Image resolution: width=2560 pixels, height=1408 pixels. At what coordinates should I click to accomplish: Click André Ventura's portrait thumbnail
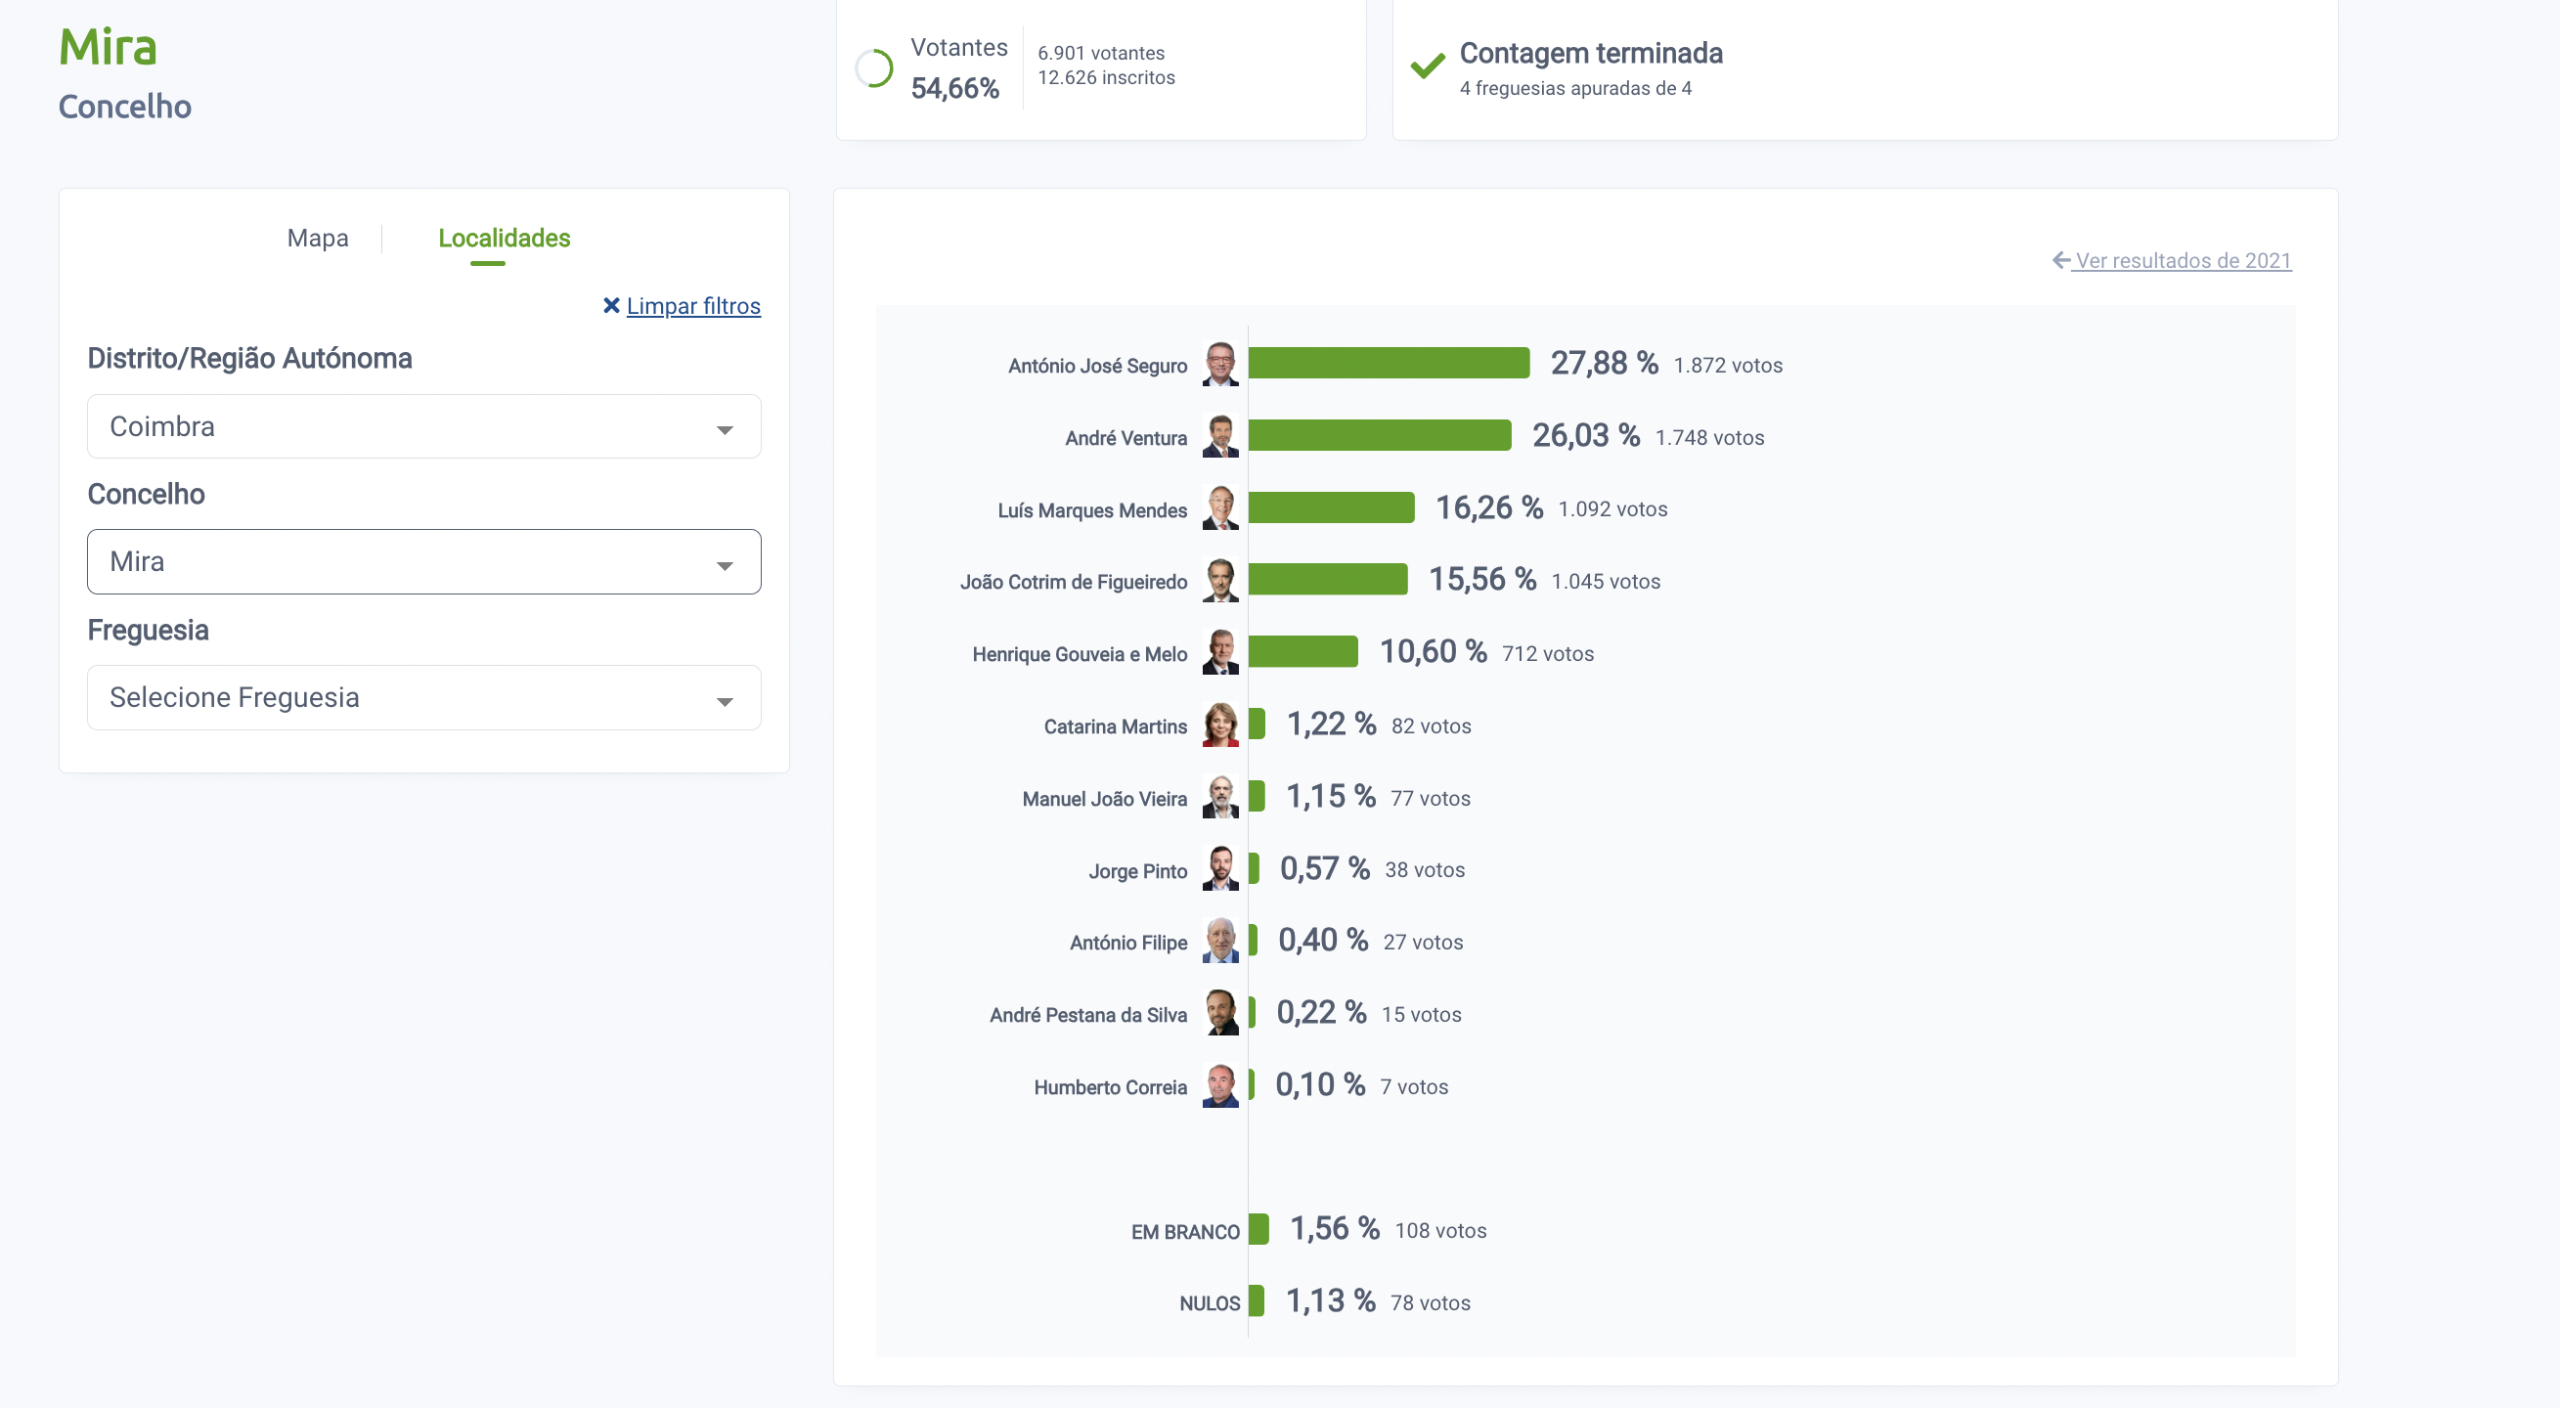tap(1220, 436)
